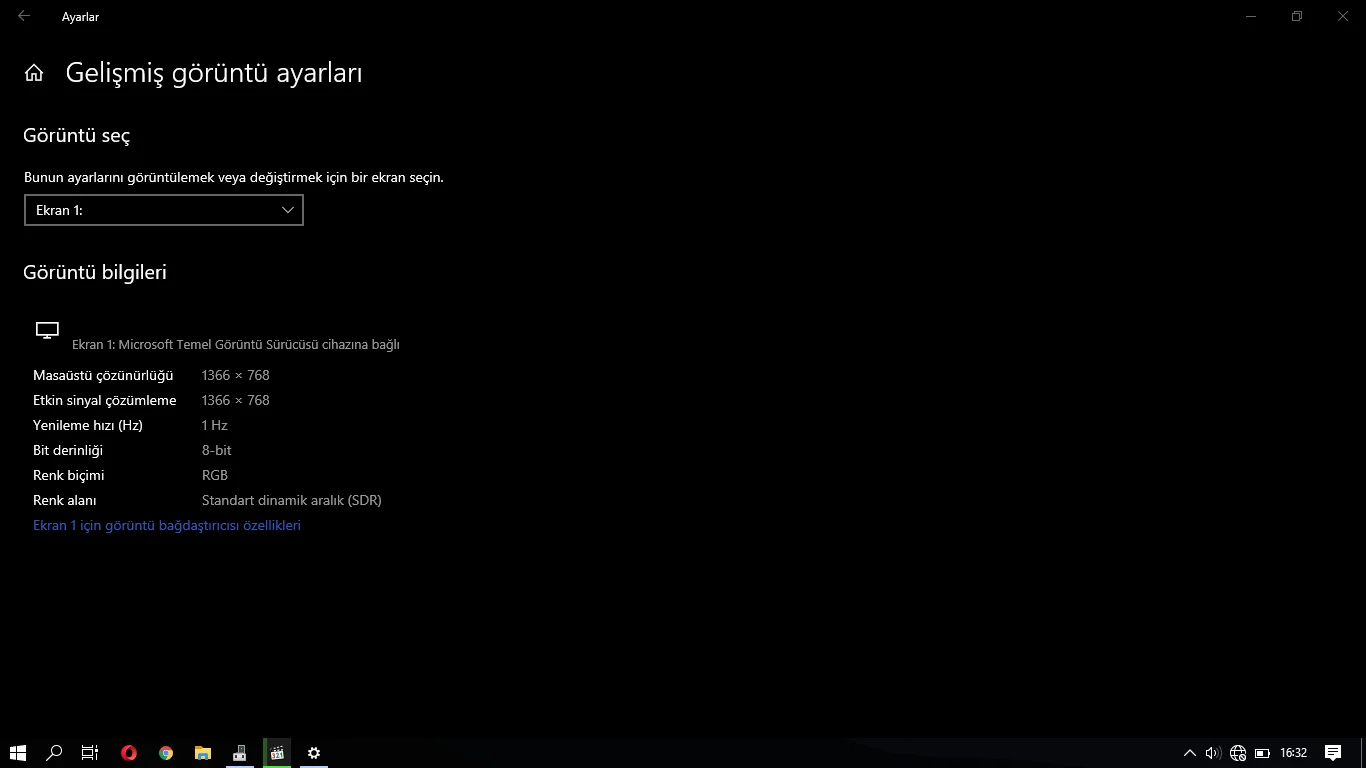Click the '1 Hz' refresh rate value
Image resolution: width=1366 pixels, height=768 pixels.
[215, 425]
